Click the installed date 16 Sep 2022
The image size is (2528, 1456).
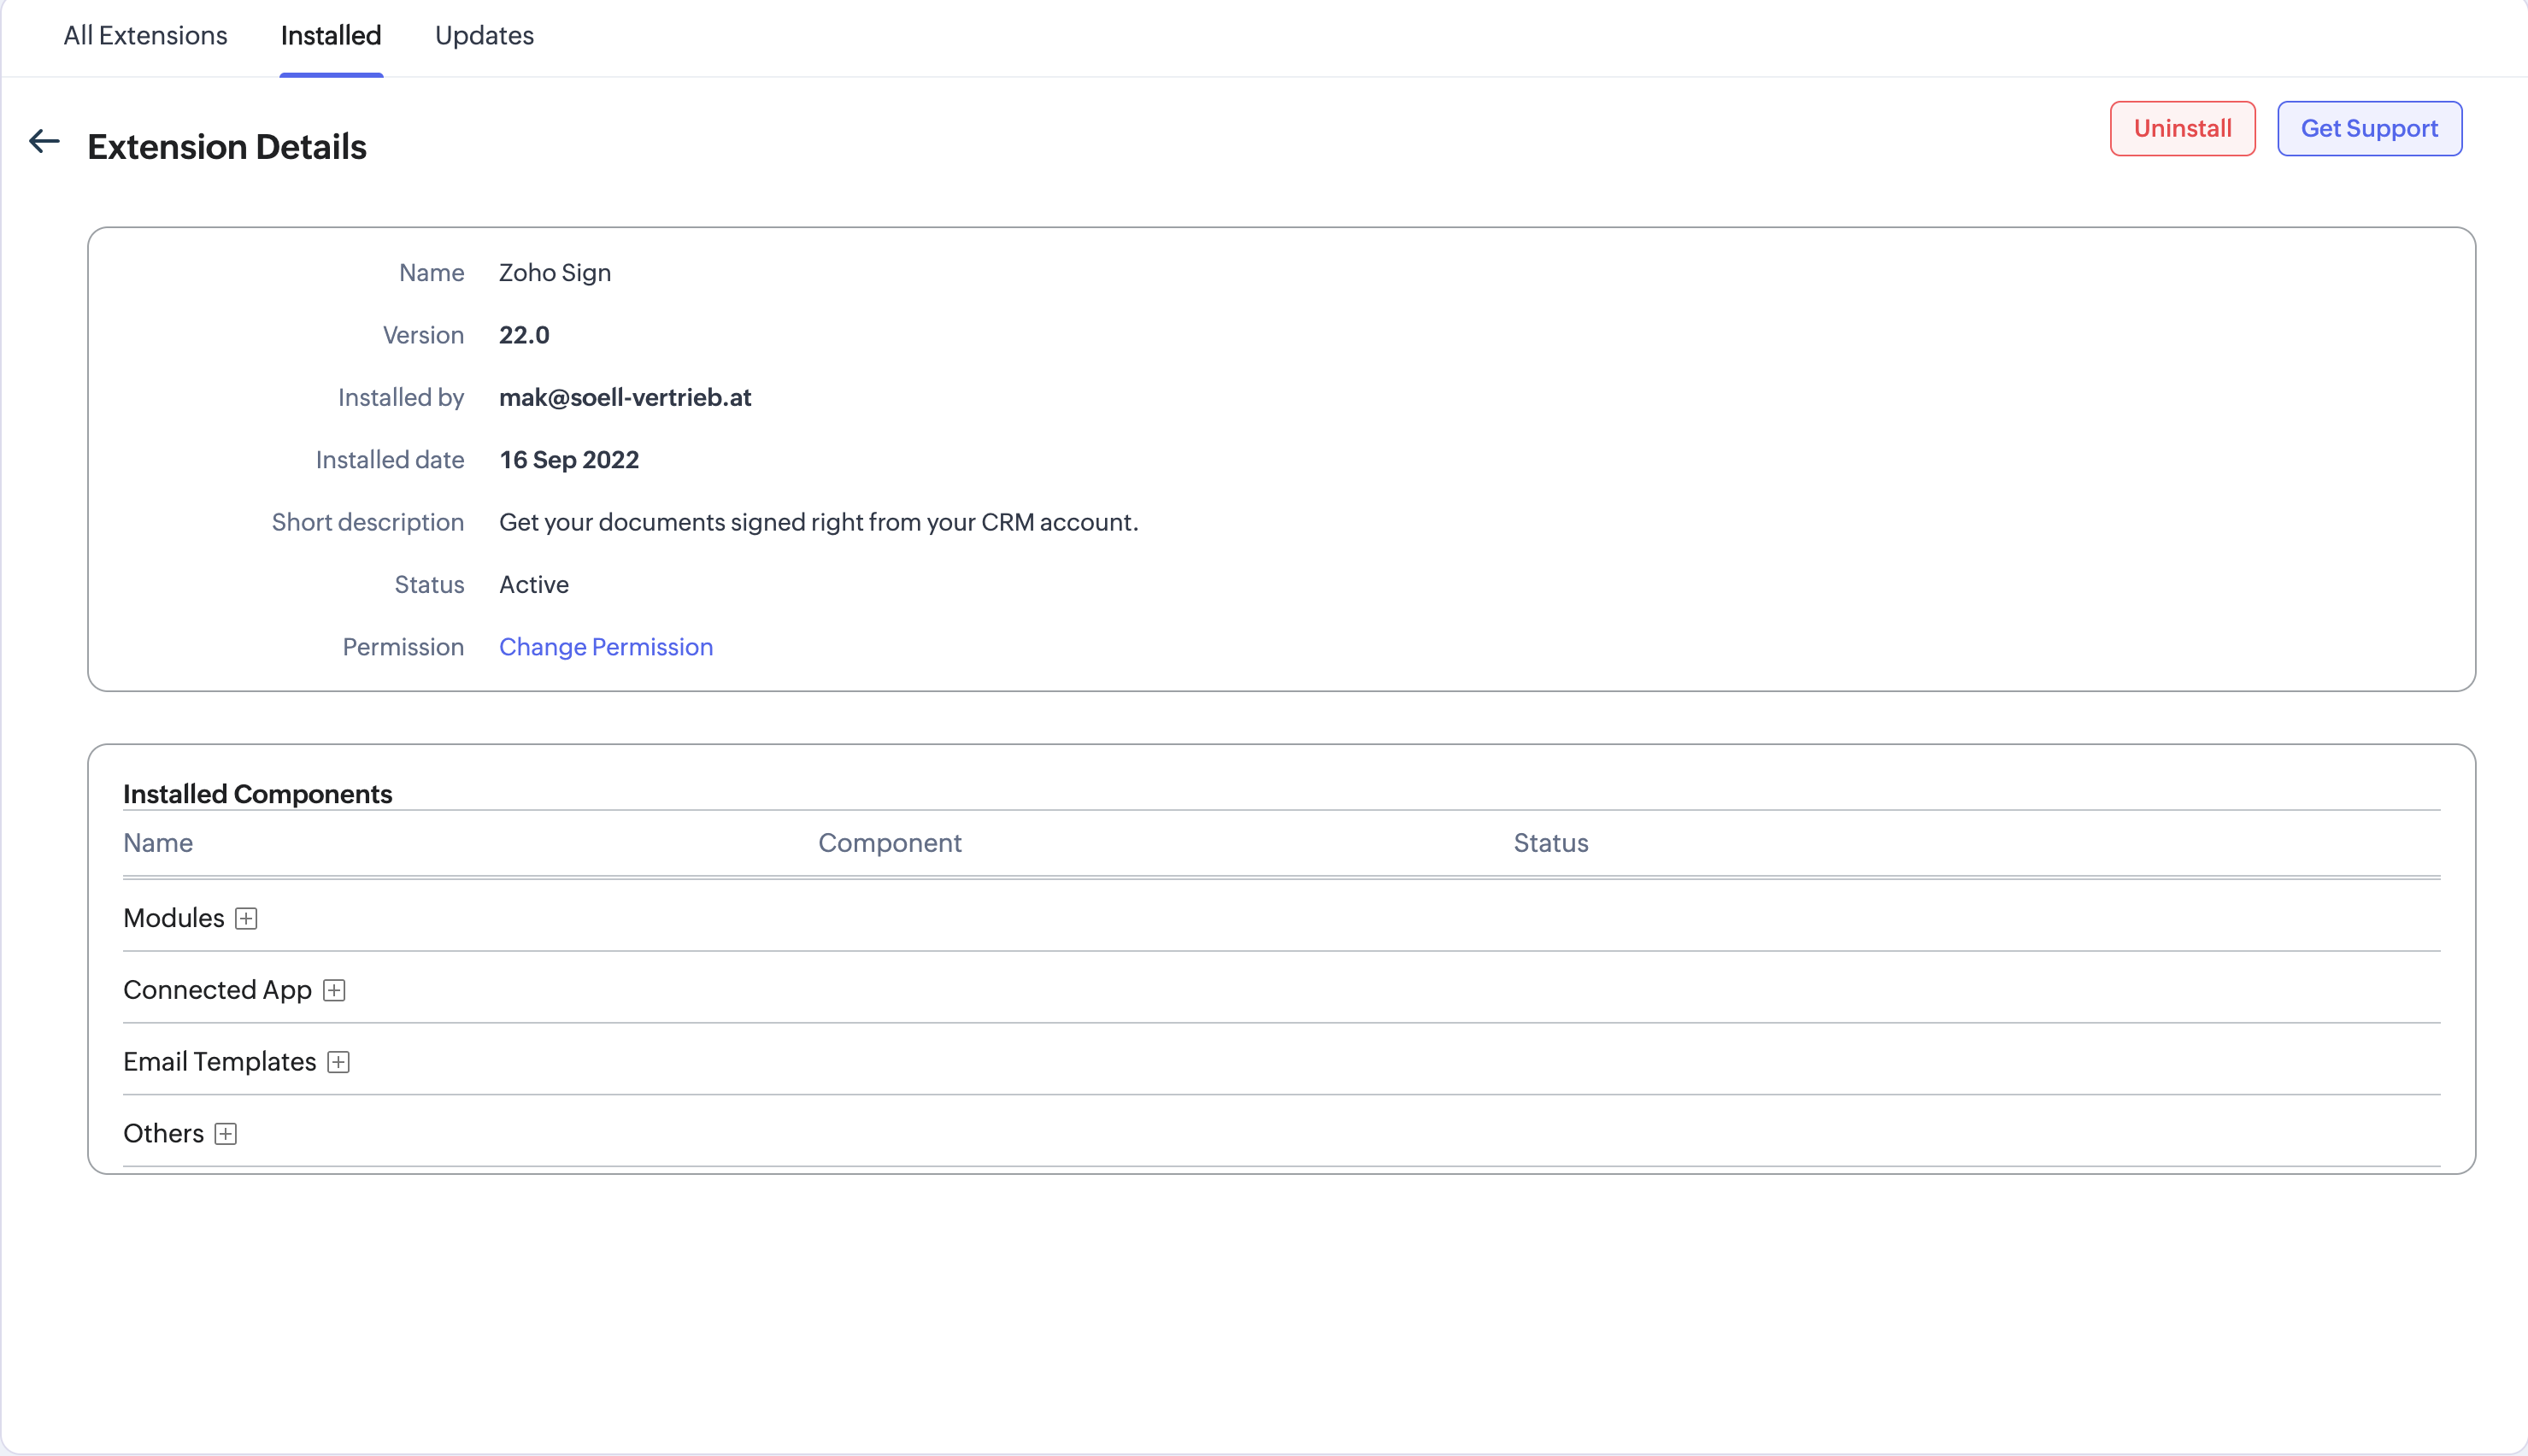point(569,460)
